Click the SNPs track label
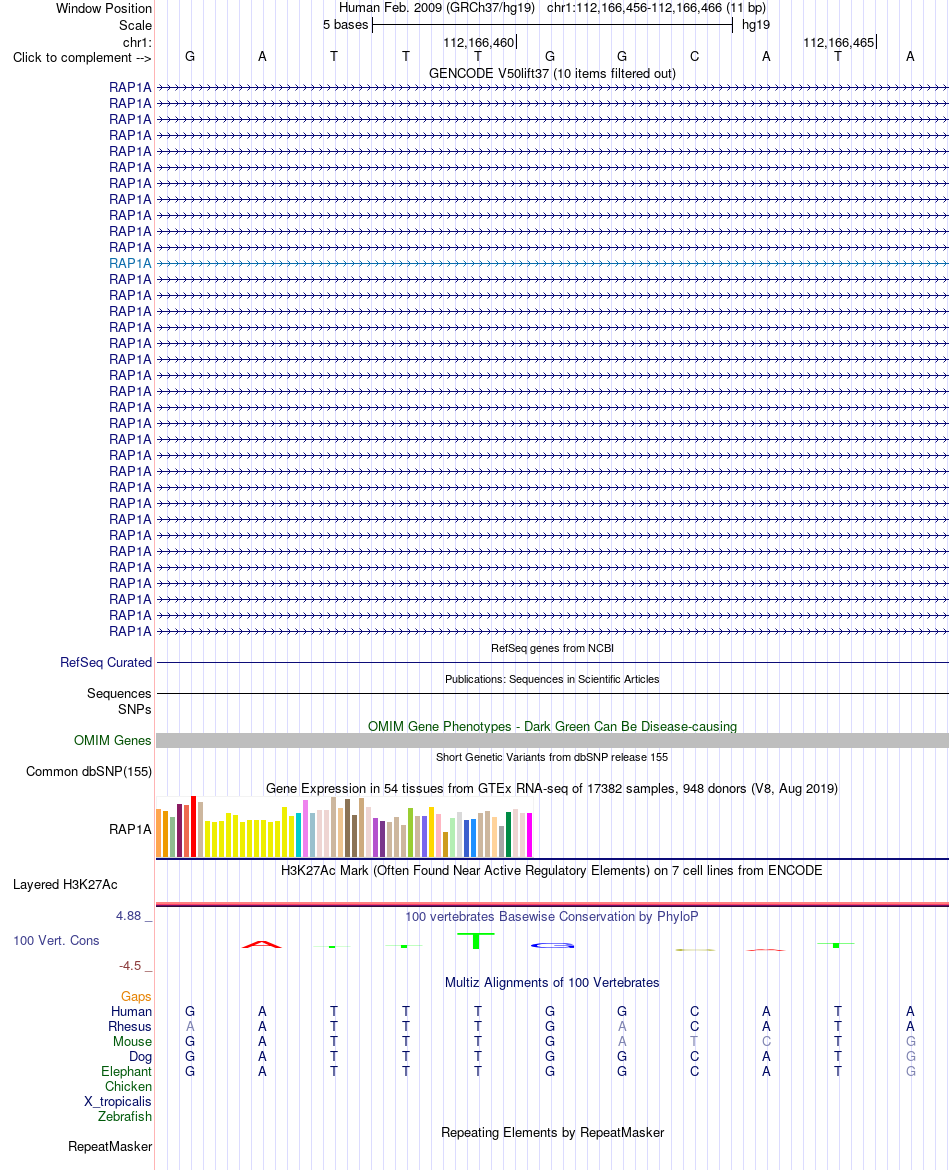The image size is (950, 1170). [x=134, y=710]
